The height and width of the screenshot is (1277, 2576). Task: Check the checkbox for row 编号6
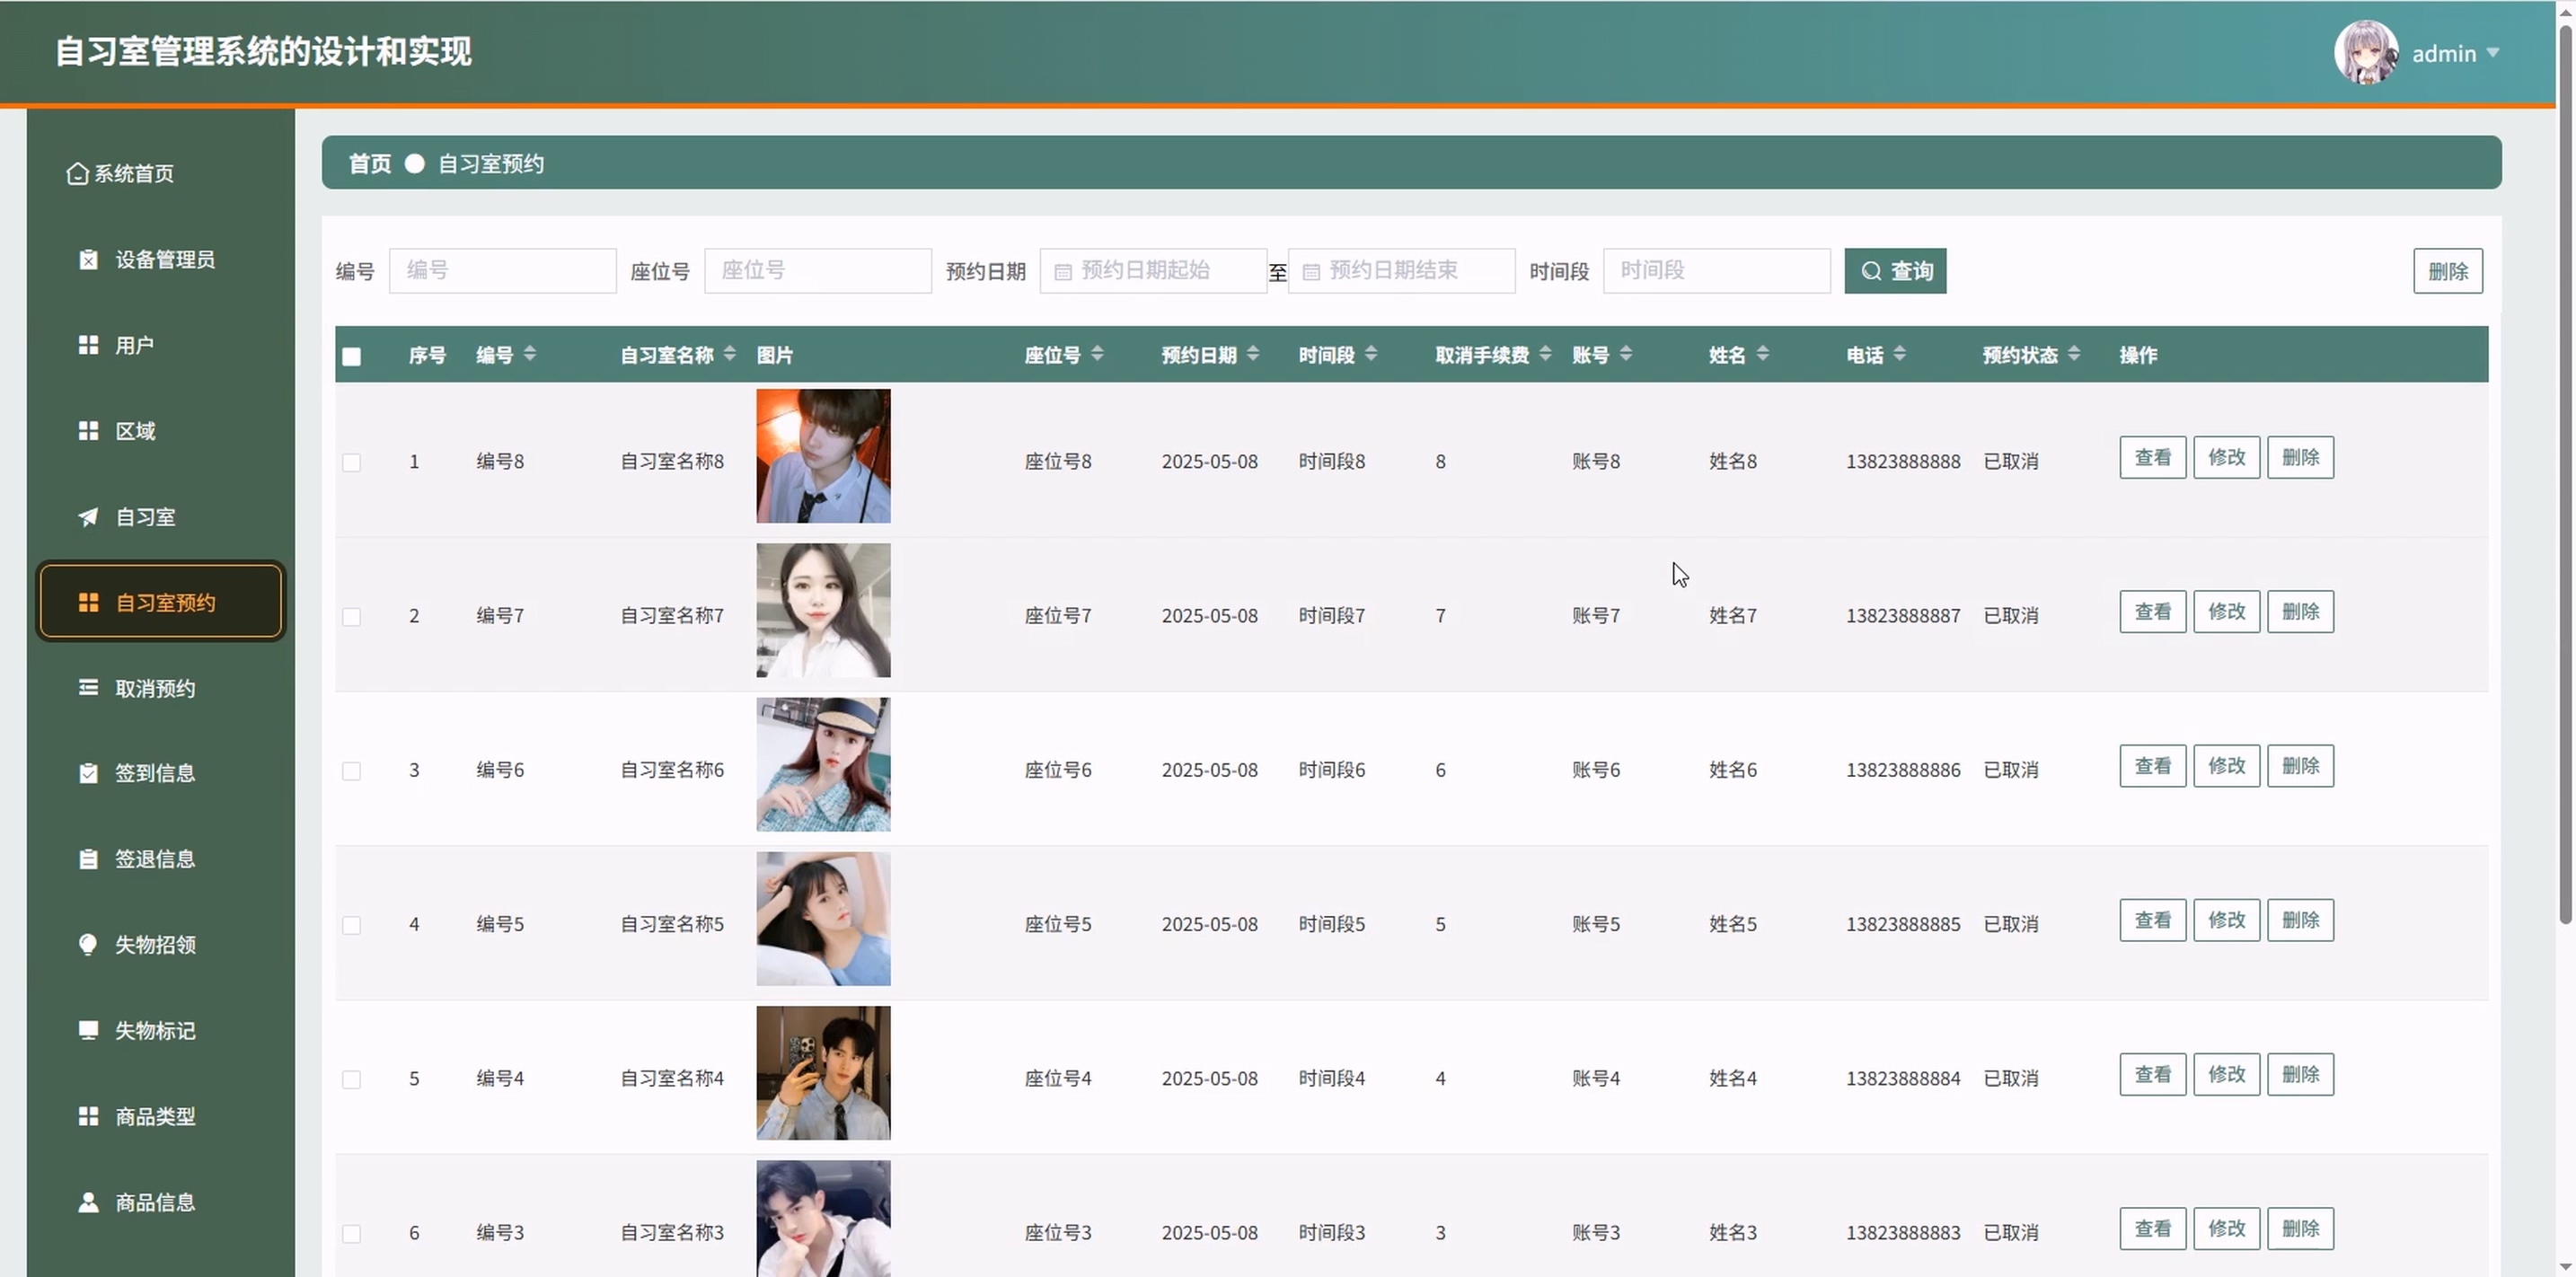(x=351, y=771)
